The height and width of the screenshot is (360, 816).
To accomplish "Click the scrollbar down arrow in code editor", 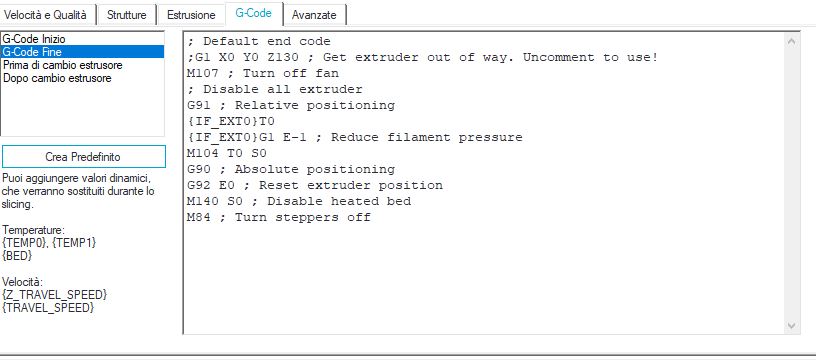I will (792, 326).
